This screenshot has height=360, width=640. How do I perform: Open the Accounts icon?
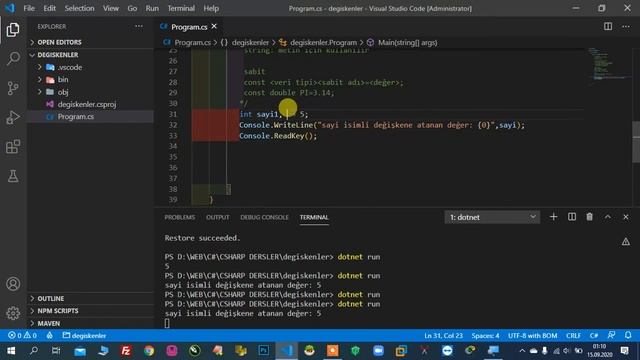[13, 284]
